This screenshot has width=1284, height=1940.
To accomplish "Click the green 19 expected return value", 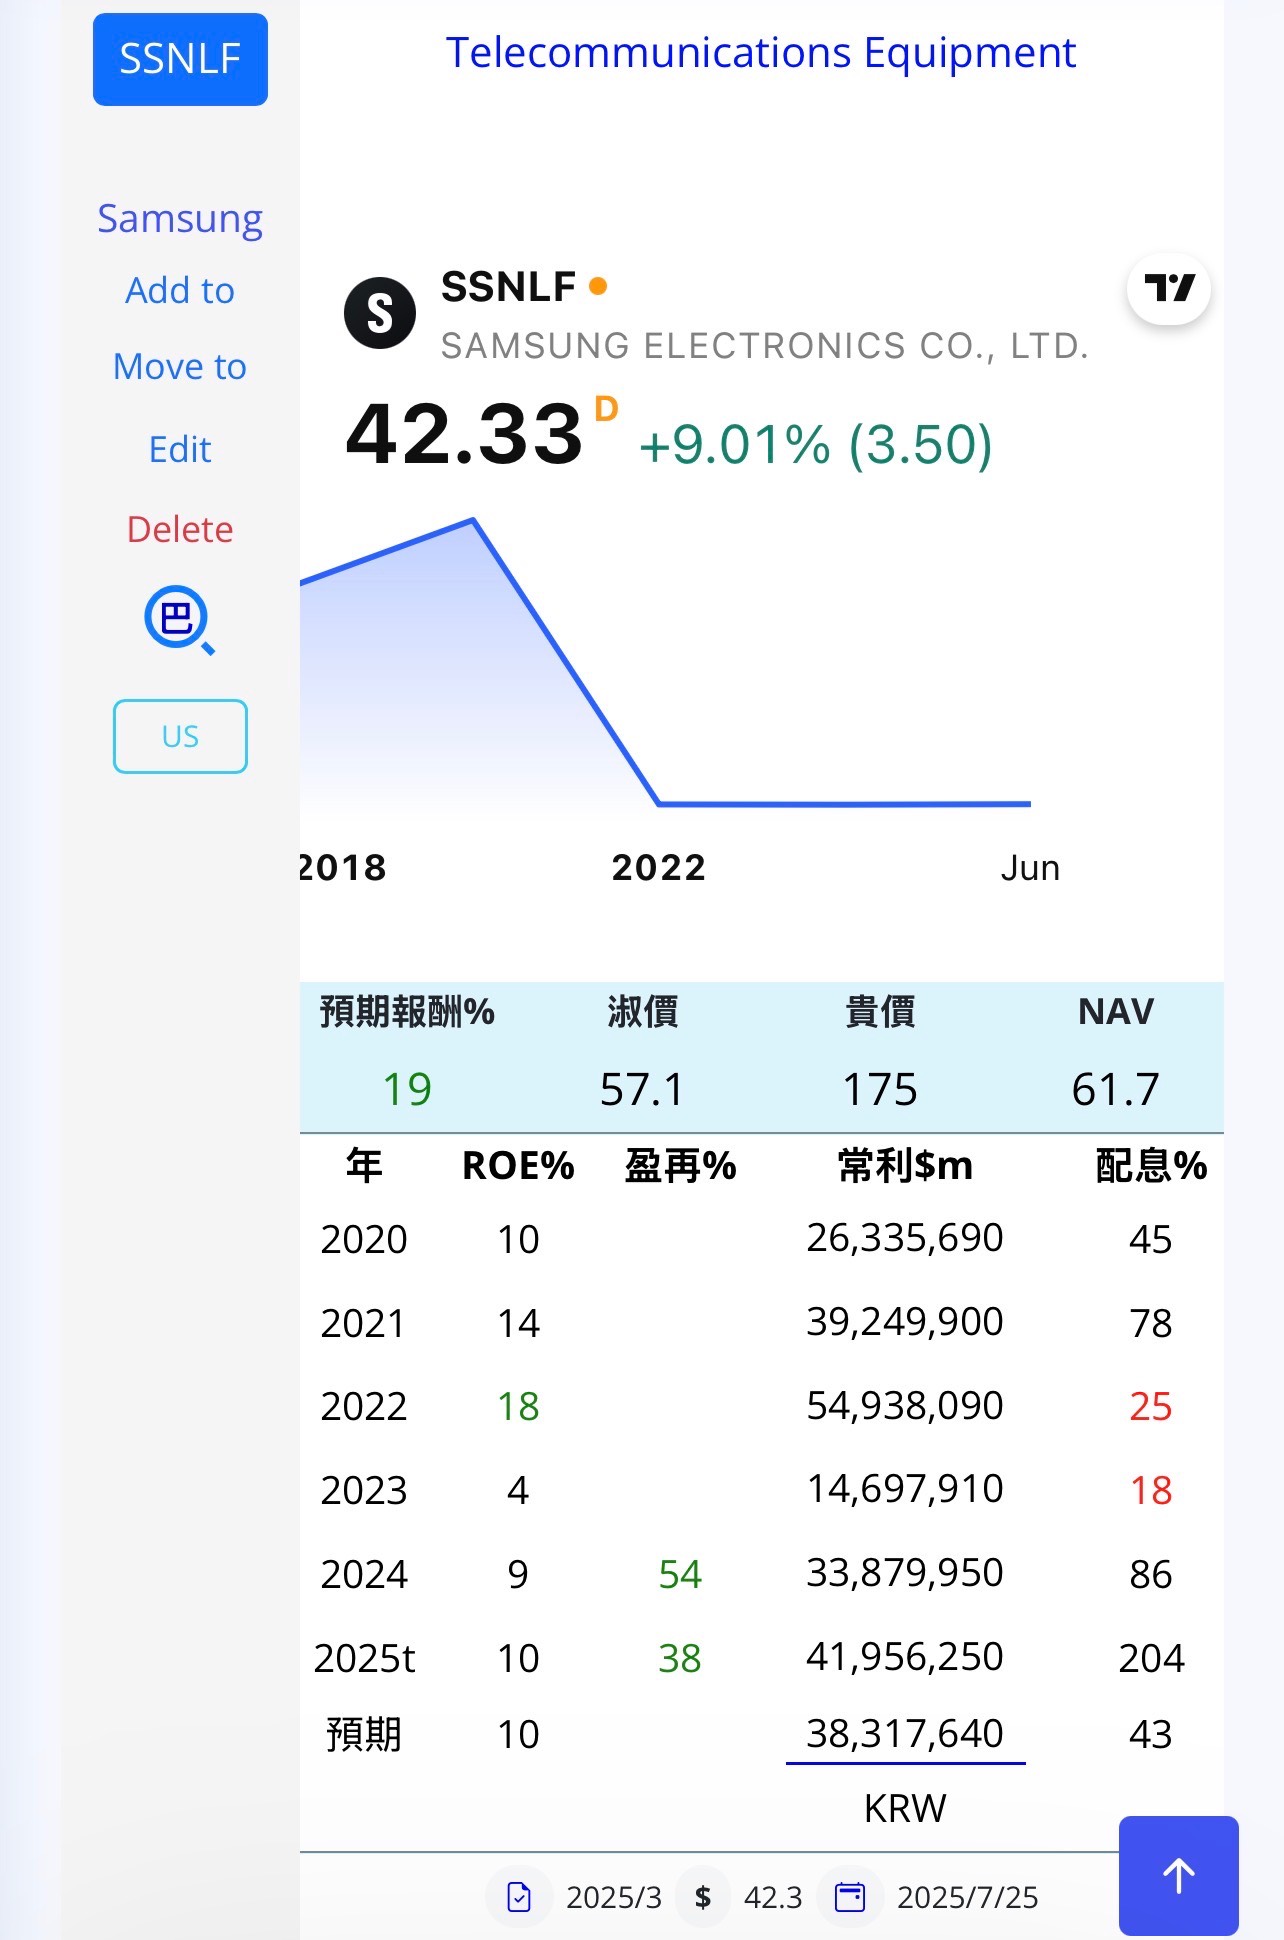I will (407, 1089).
